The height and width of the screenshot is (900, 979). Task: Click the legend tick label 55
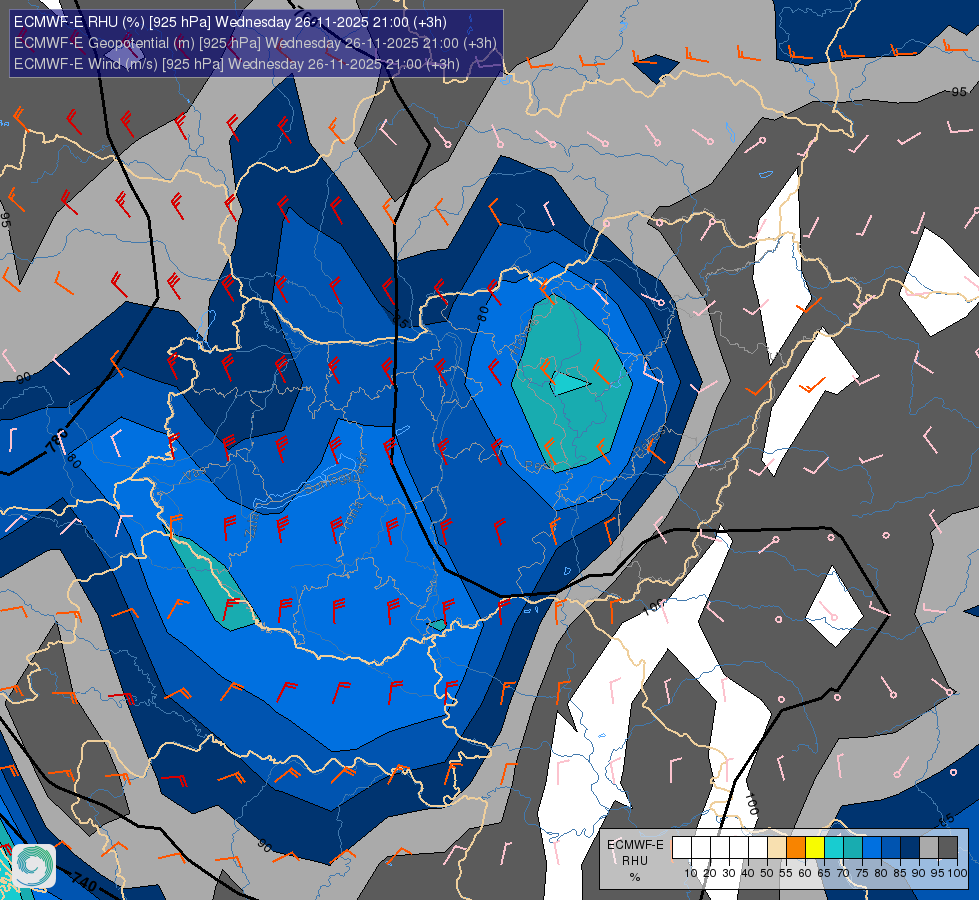(x=786, y=873)
